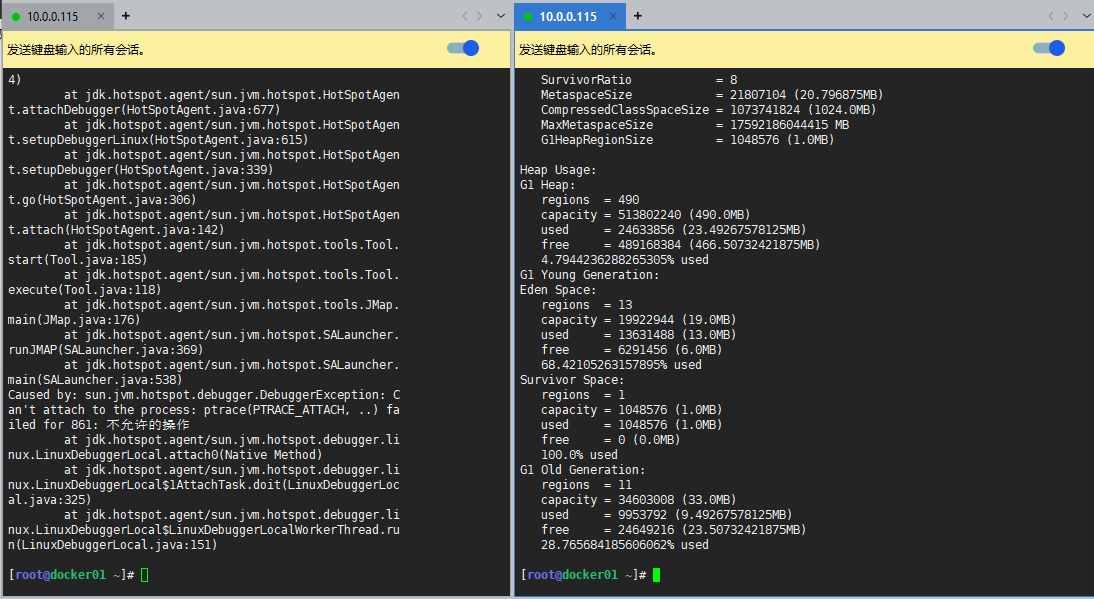This screenshot has width=1094, height=599.
Task: Open the tab list dropdown in left pane
Action: tap(499, 16)
